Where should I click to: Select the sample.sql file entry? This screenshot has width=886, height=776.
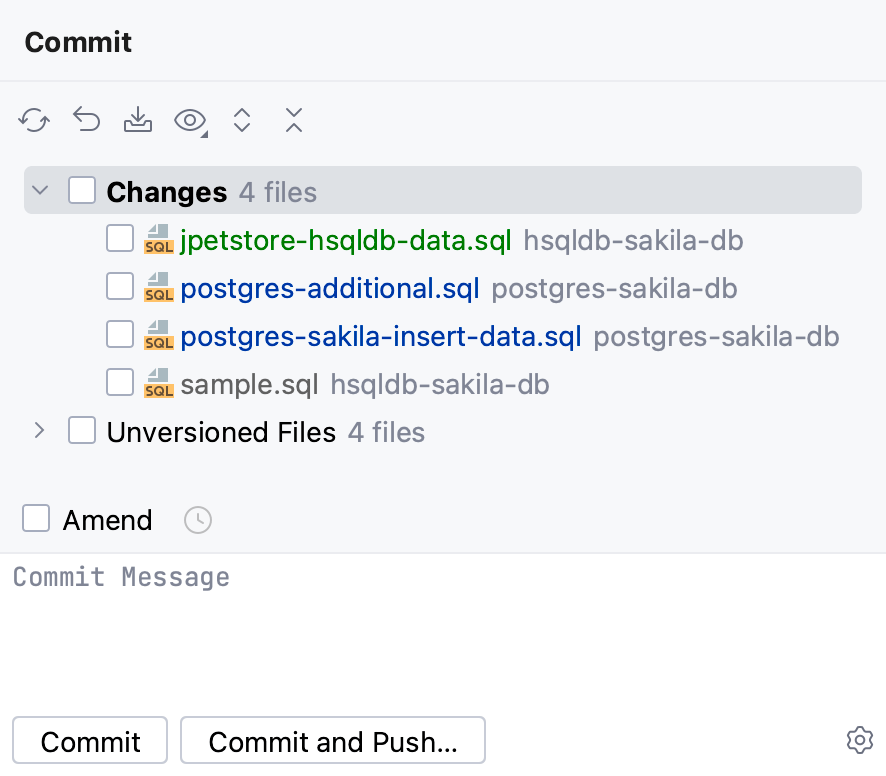pos(249,384)
